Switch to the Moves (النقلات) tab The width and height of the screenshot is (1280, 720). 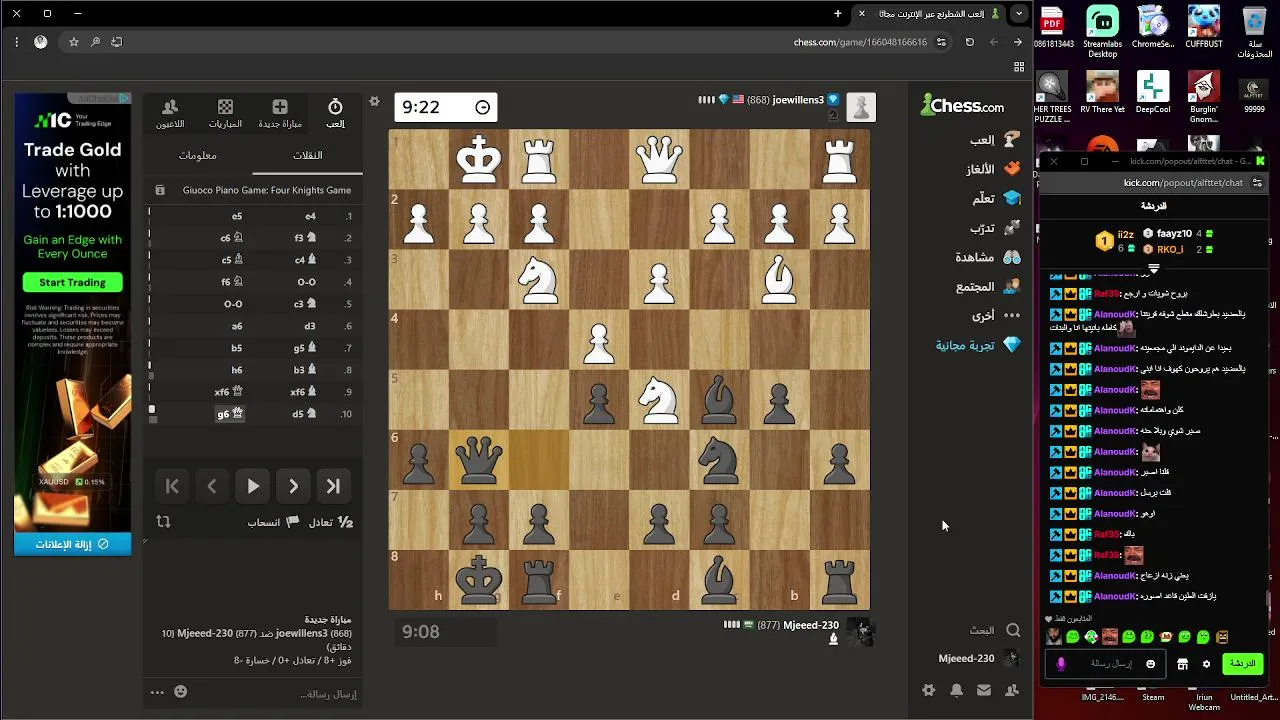point(307,155)
